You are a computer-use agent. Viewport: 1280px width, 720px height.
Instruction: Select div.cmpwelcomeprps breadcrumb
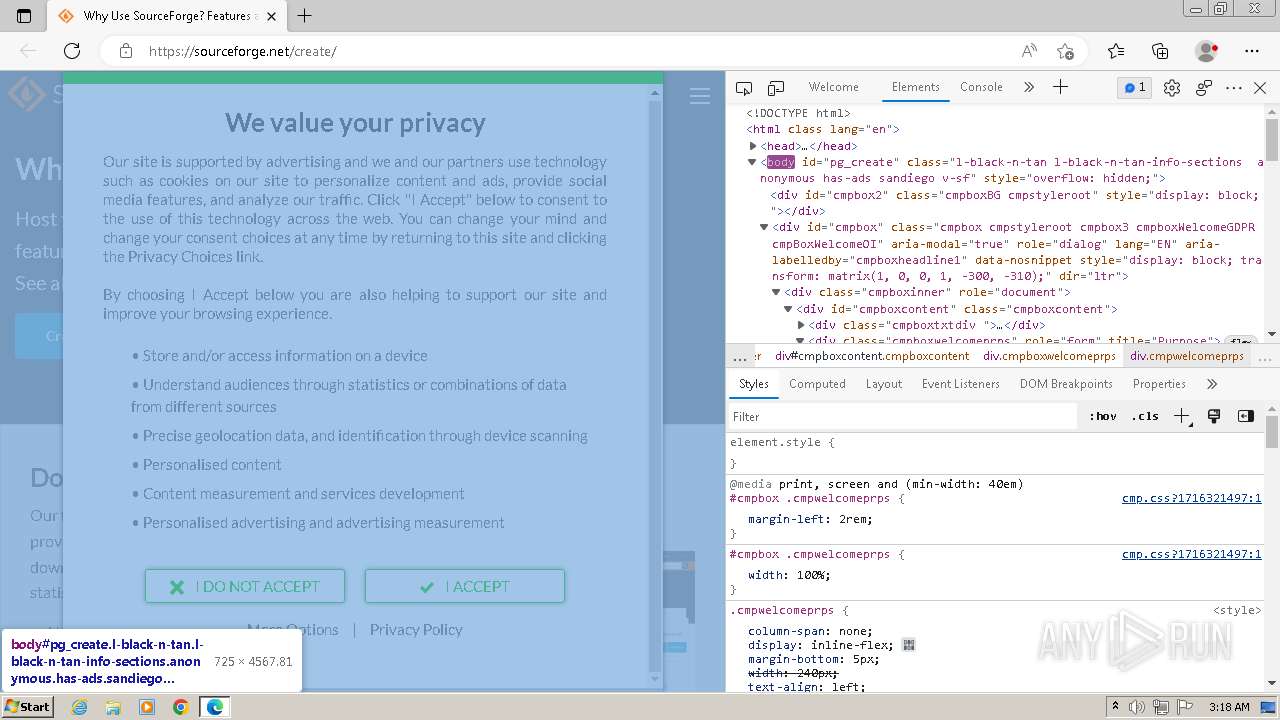click(x=1187, y=356)
